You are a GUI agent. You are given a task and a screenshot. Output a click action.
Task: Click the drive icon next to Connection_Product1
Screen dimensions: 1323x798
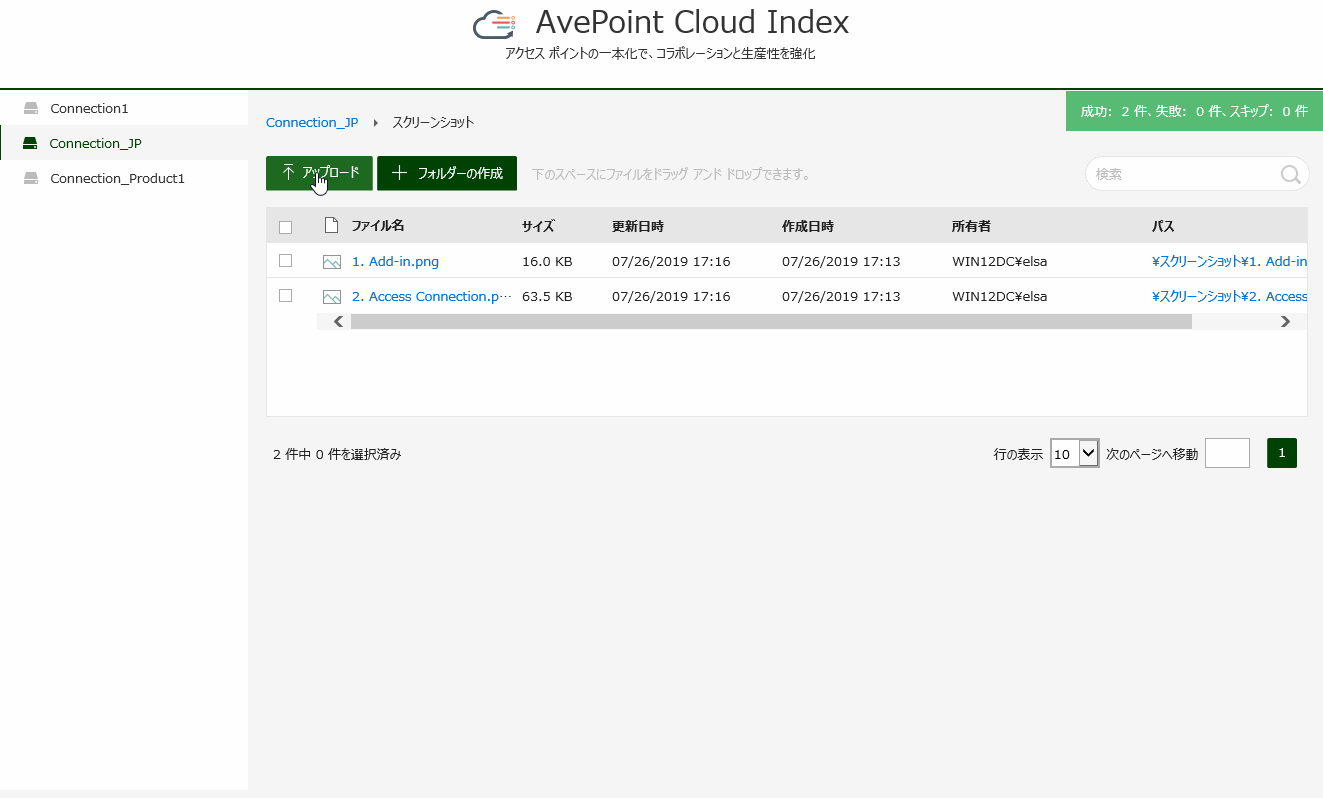[x=30, y=178]
